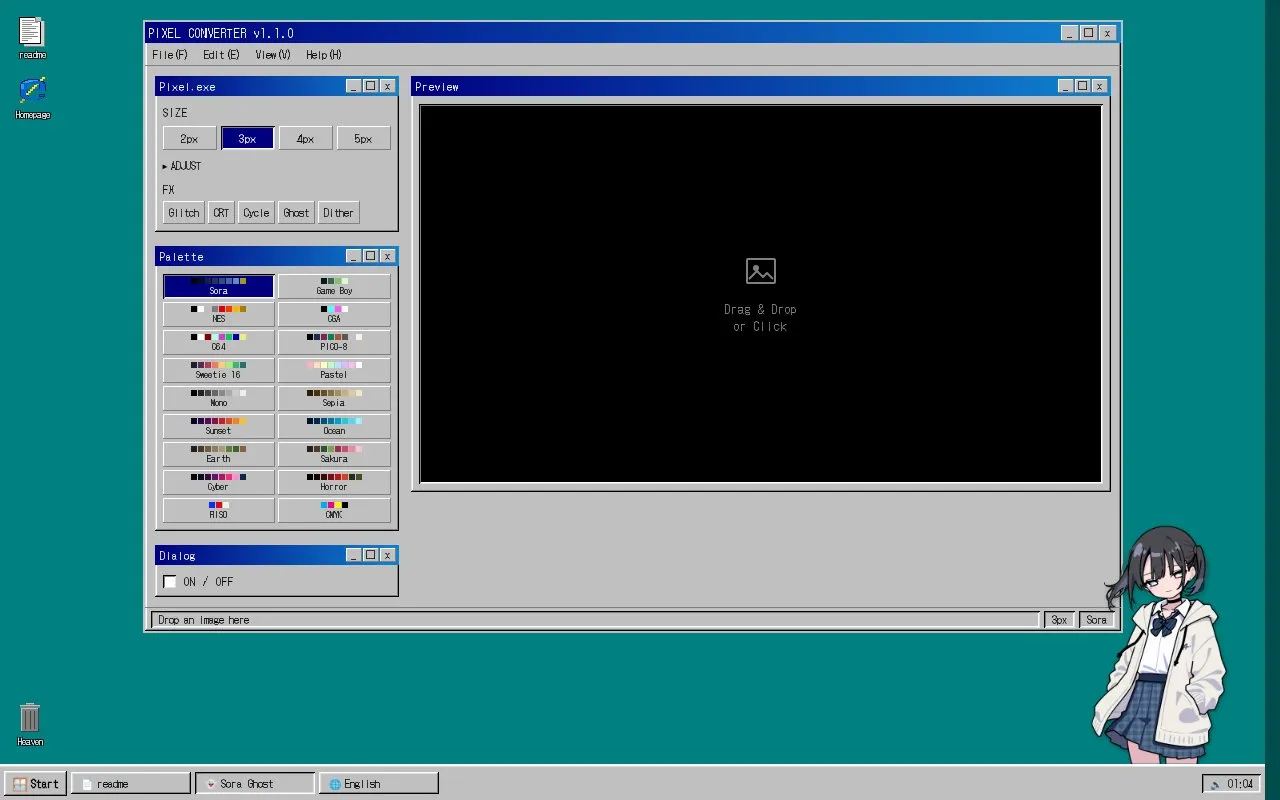Open the File(F) menu
Screen dimensions: 1280x800
pos(169,55)
